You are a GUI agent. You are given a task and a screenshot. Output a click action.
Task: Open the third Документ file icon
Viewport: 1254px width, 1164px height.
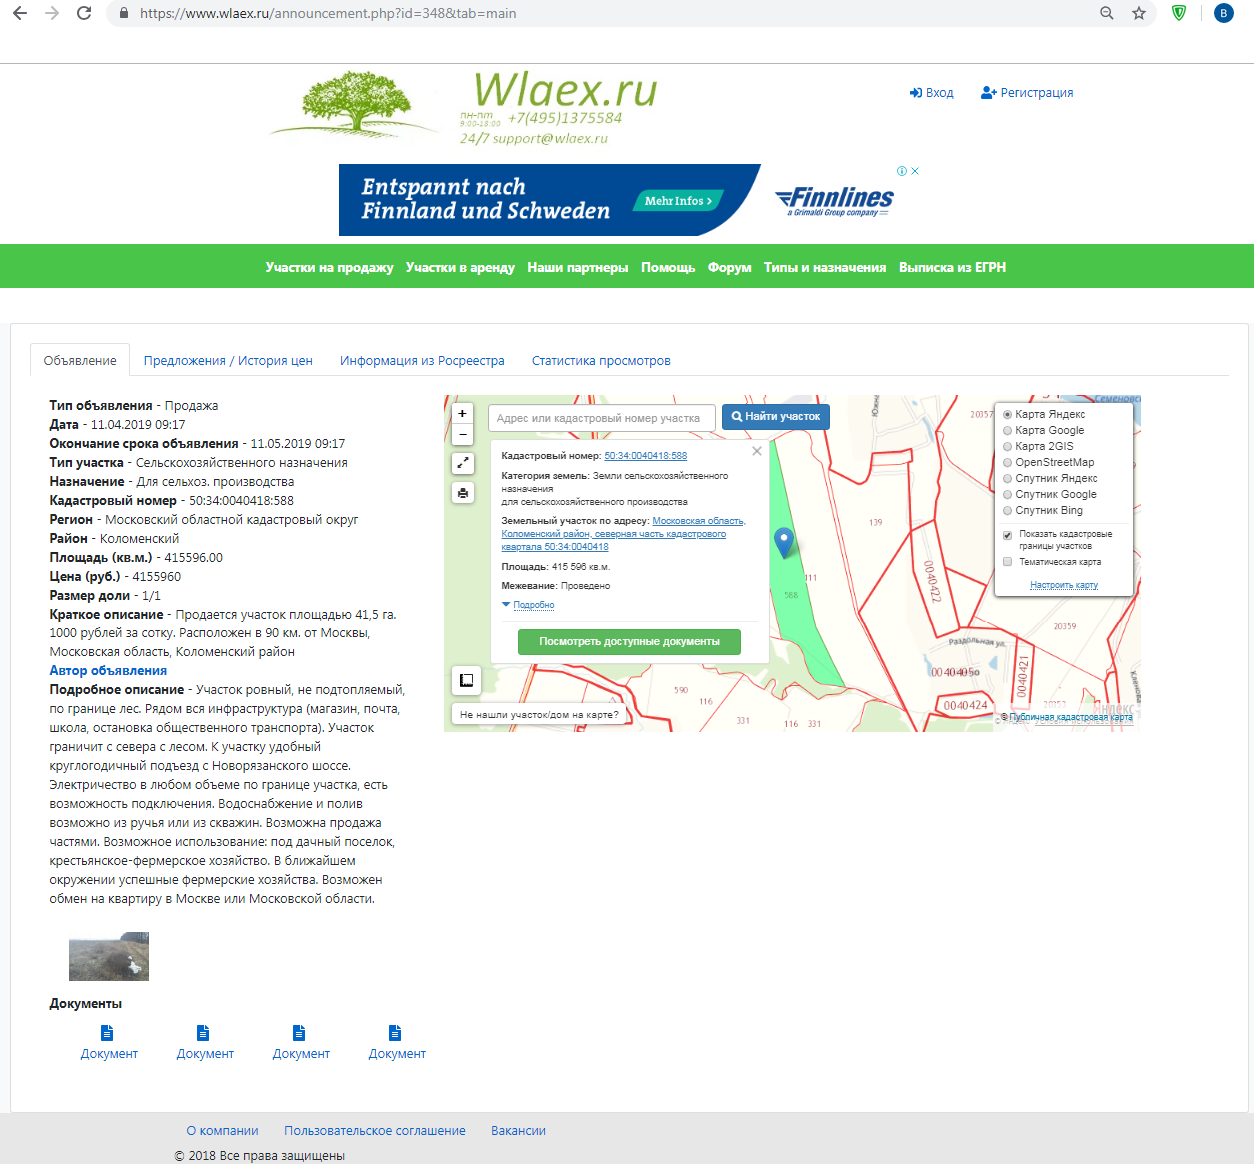[x=299, y=1033]
